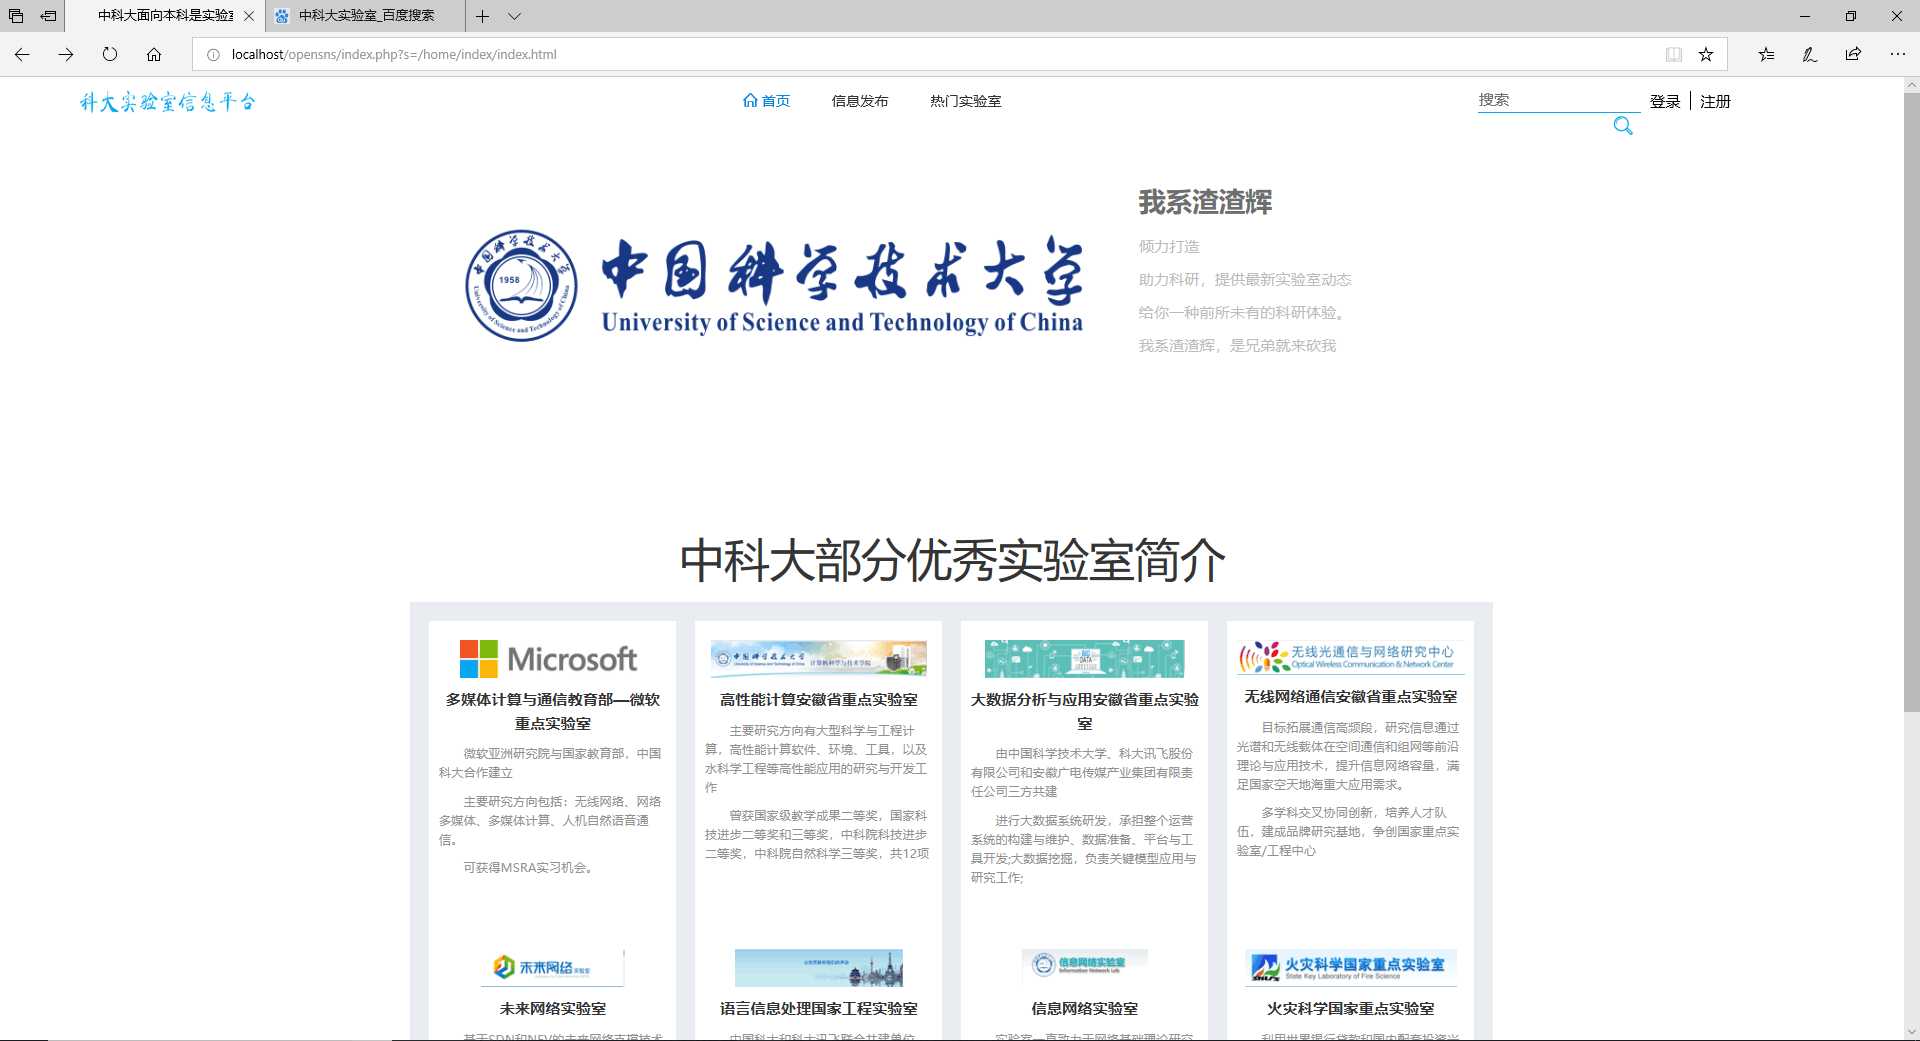Click the web notes pen icon
The image size is (1920, 1041).
click(x=1809, y=54)
